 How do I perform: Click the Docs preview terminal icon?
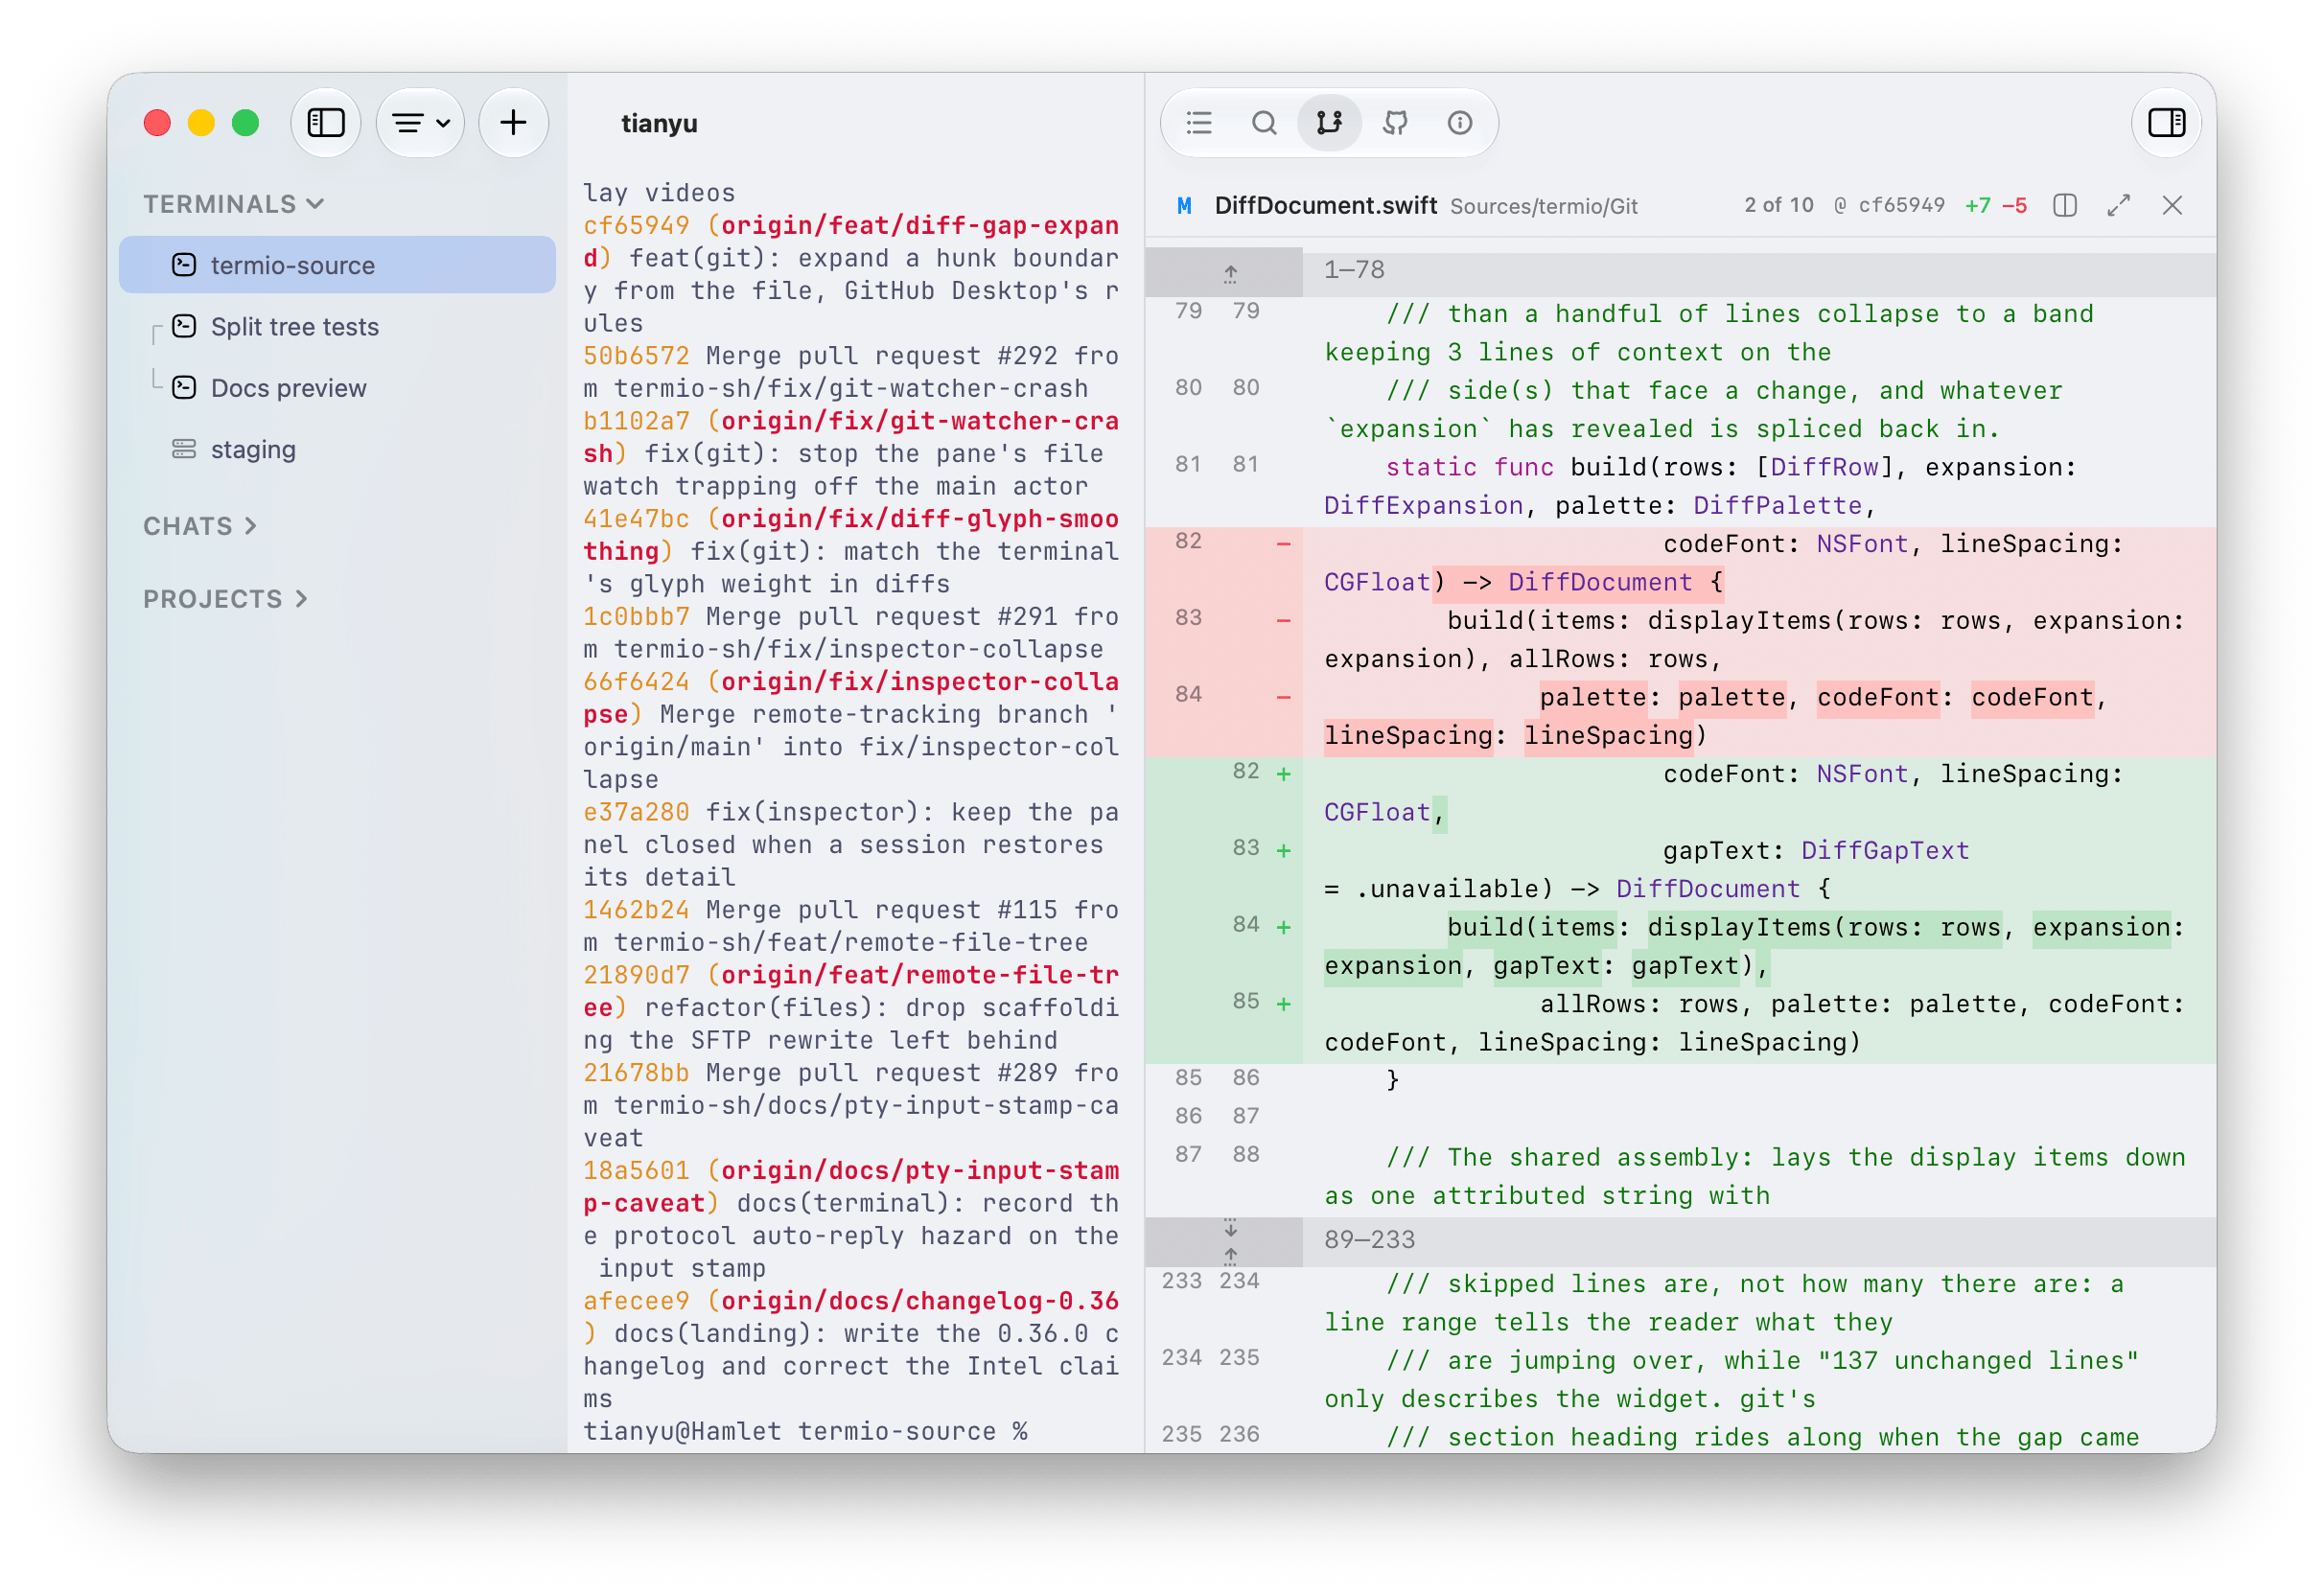pyautogui.click(x=184, y=388)
